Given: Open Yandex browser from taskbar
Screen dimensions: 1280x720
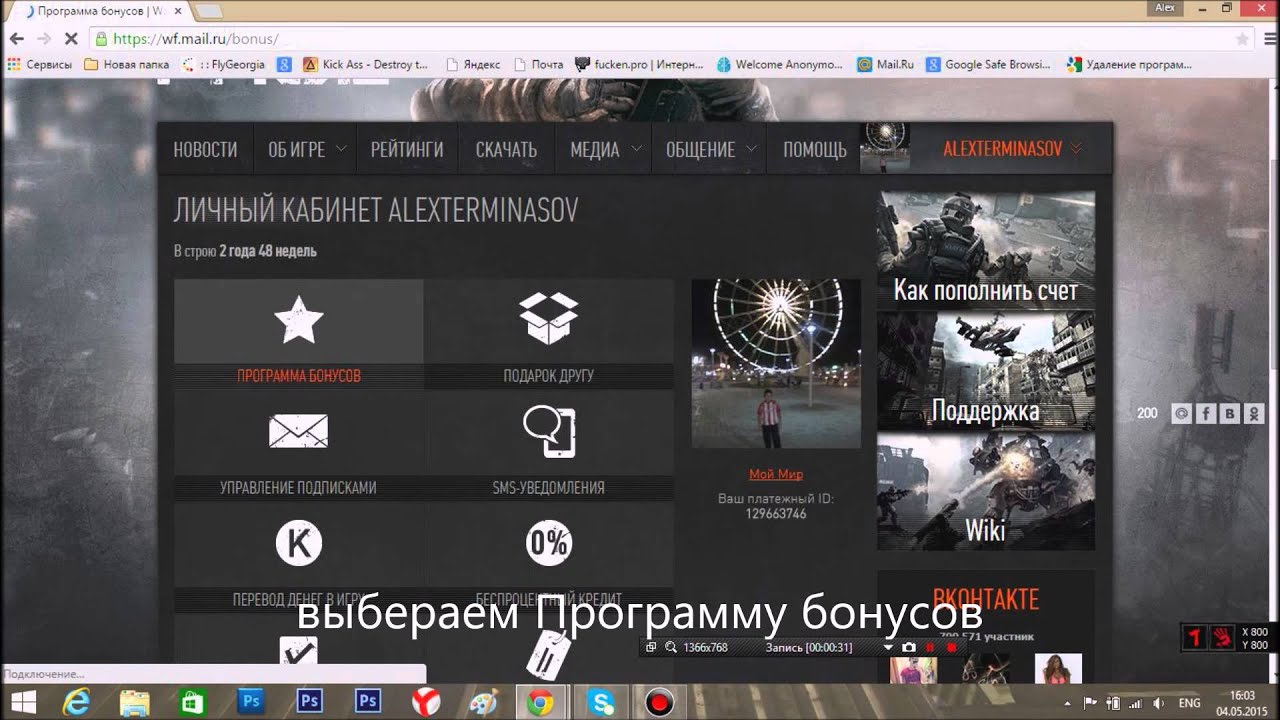Looking at the screenshot, I should coord(426,702).
